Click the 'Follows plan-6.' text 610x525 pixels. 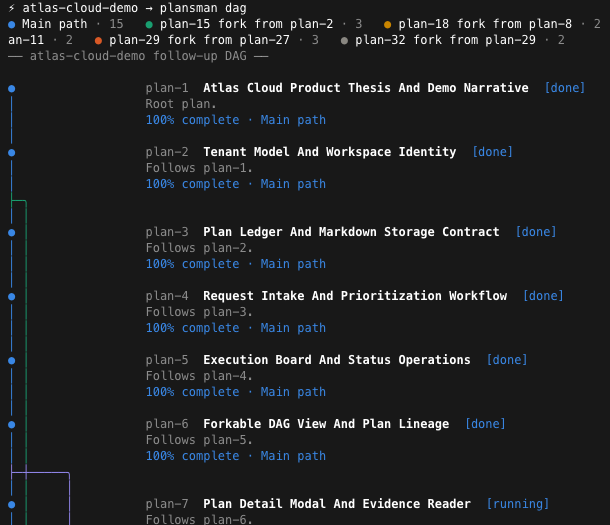(199, 520)
